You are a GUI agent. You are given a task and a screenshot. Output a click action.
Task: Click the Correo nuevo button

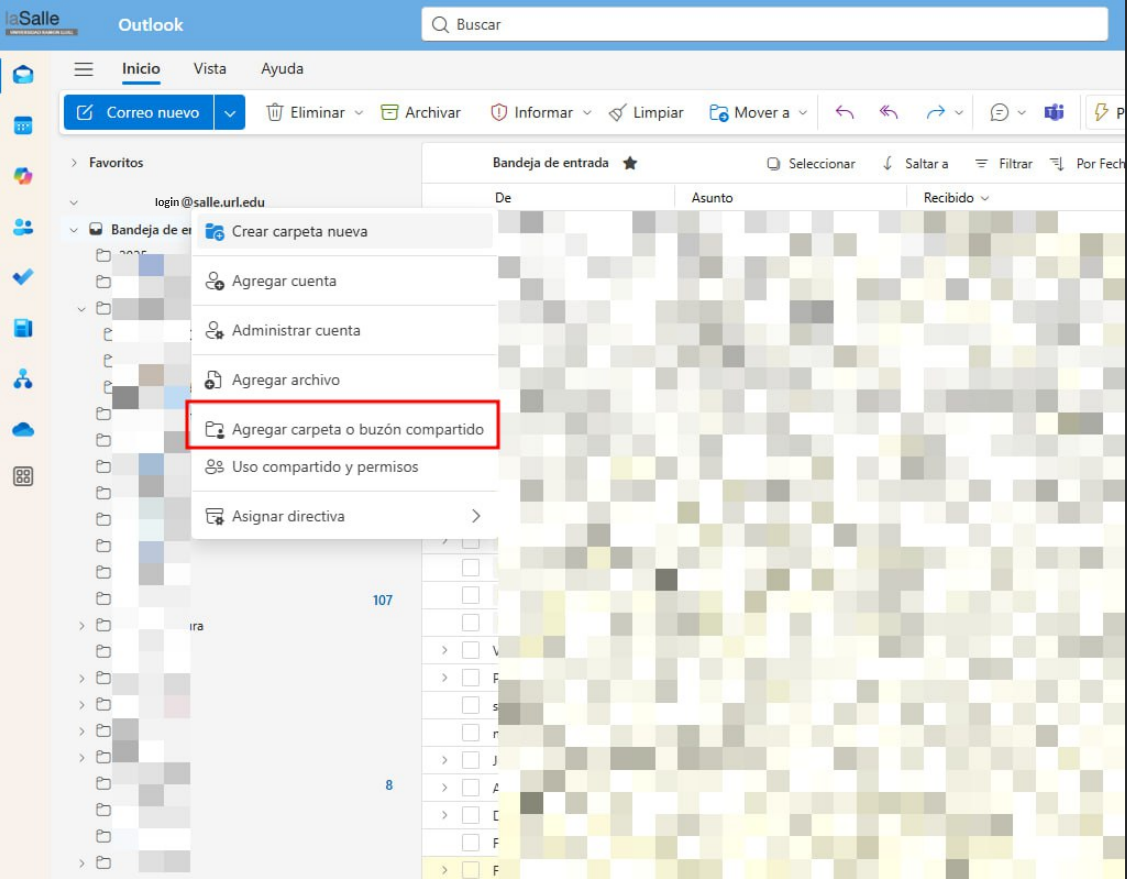pyautogui.click(x=139, y=113)
